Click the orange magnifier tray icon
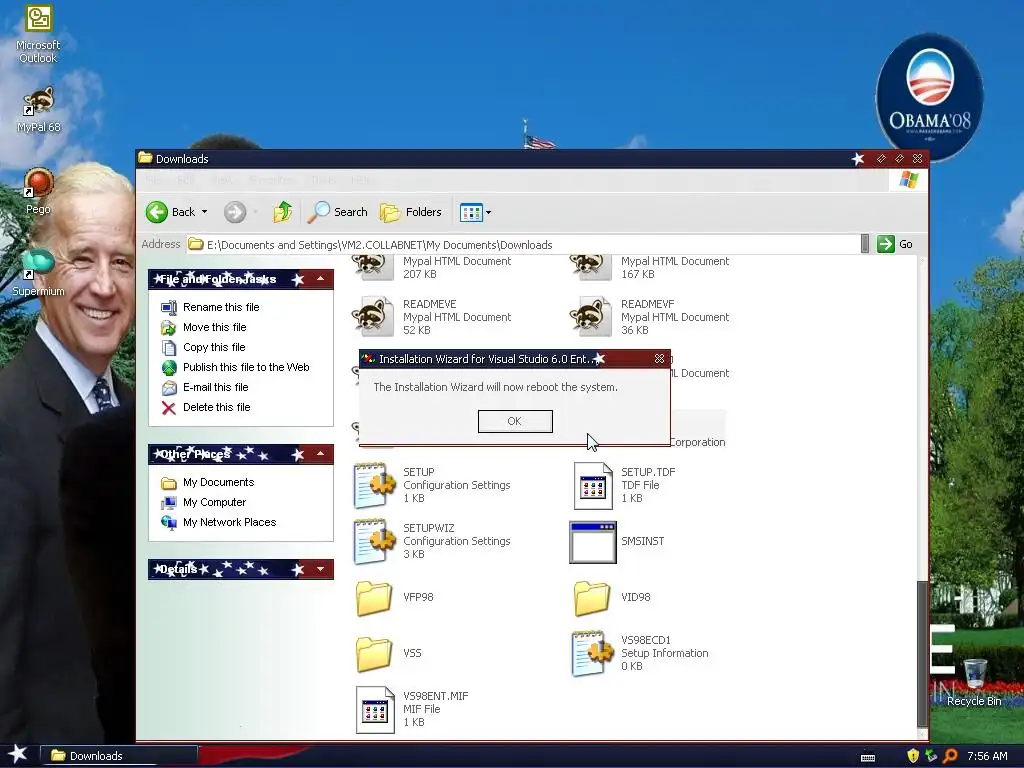 coord(950,756)
